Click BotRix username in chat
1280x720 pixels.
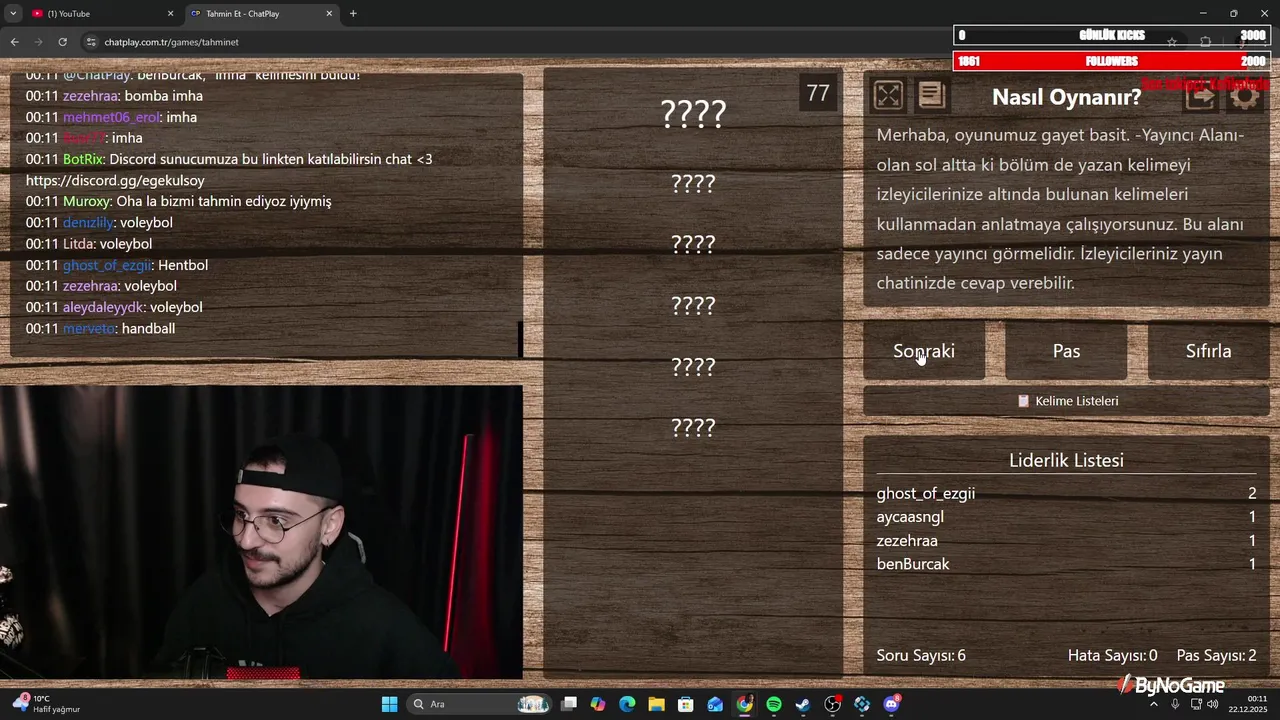coord(83,159)
